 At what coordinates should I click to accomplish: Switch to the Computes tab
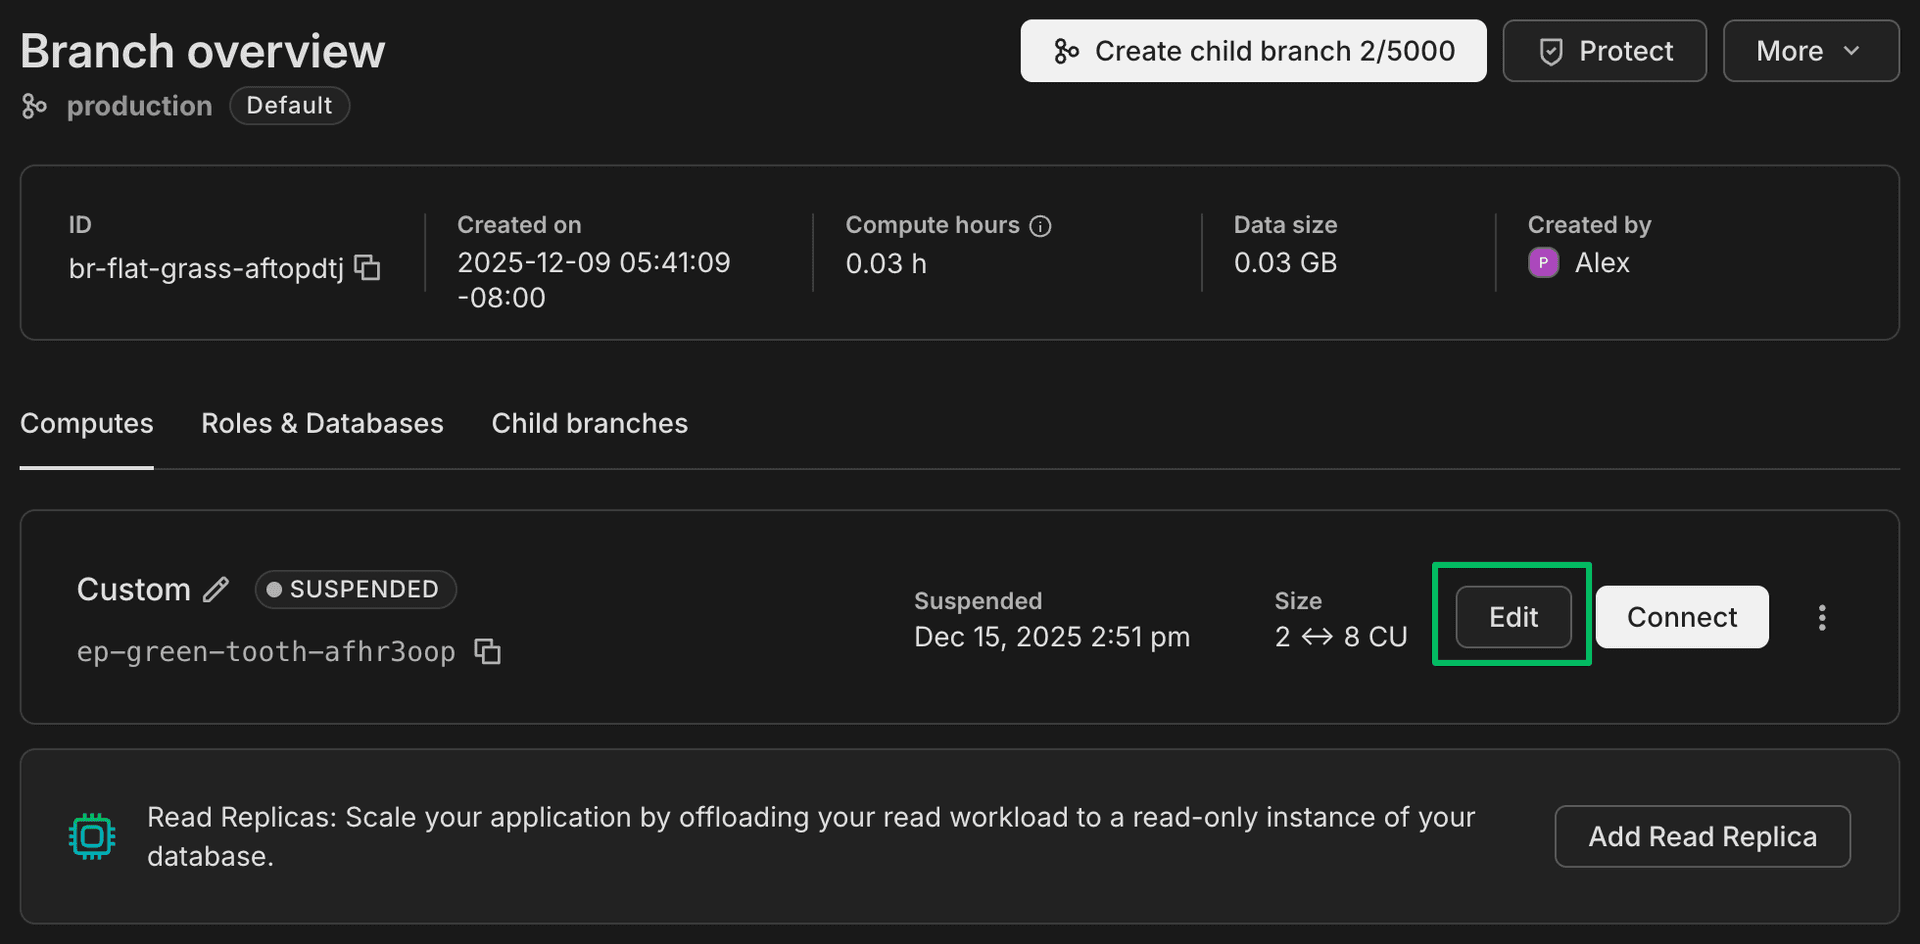coord(87,424)
